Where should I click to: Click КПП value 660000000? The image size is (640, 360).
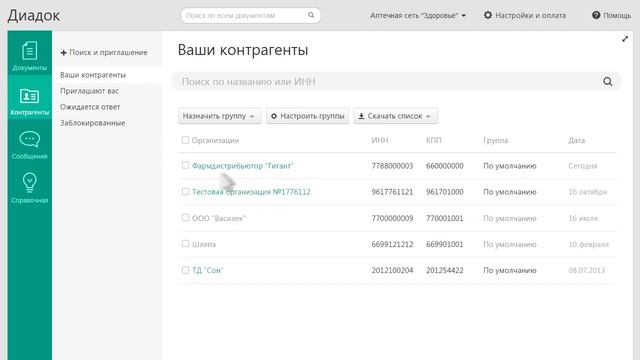[x=444, y=166]
